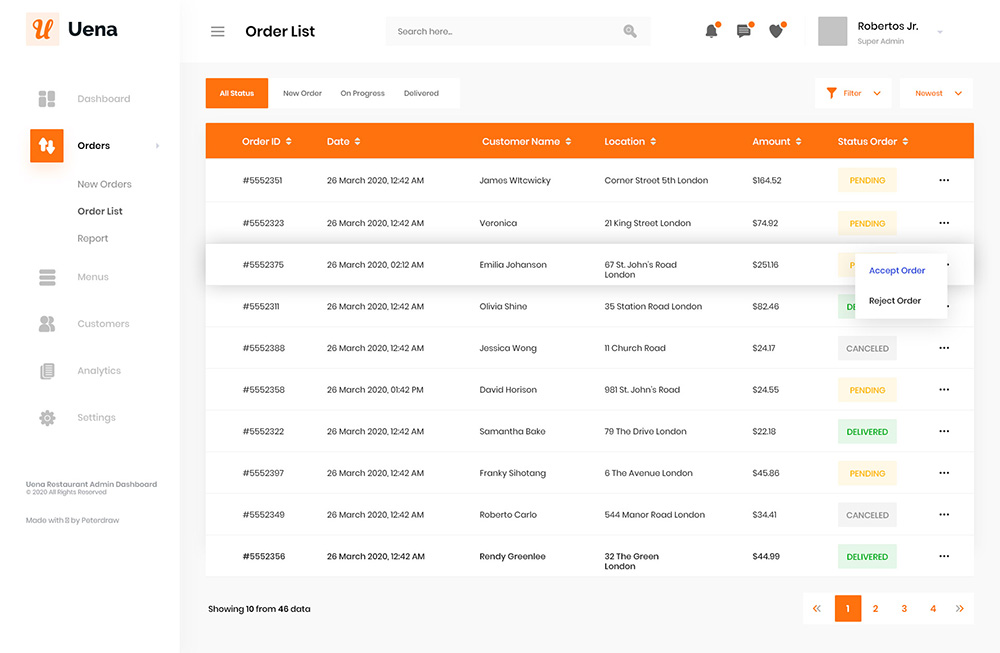The image size is (1000, 653).
Task: Focus the Search here input field
Action: [518, 31]
